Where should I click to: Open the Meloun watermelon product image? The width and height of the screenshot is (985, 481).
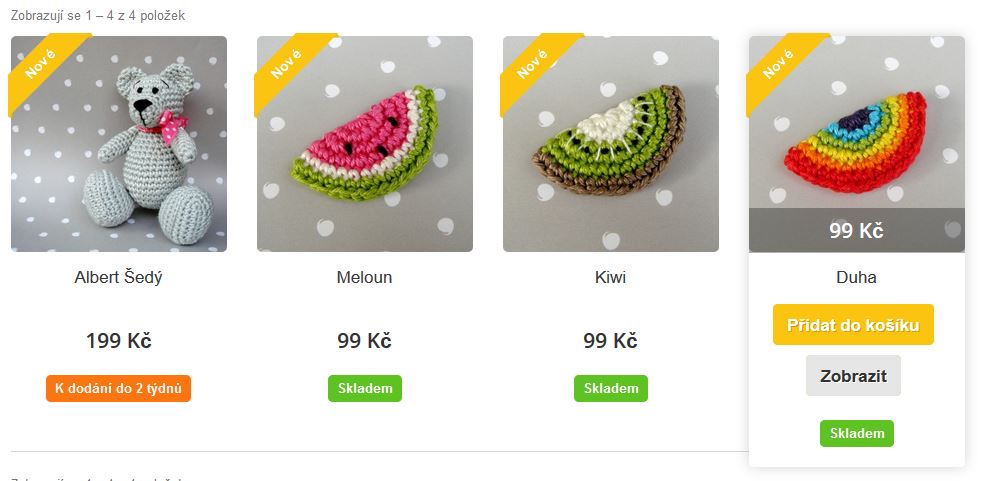(365, 144)
